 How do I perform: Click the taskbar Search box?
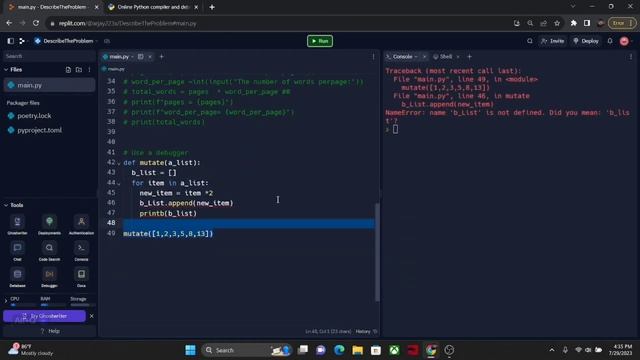(247, 350)
